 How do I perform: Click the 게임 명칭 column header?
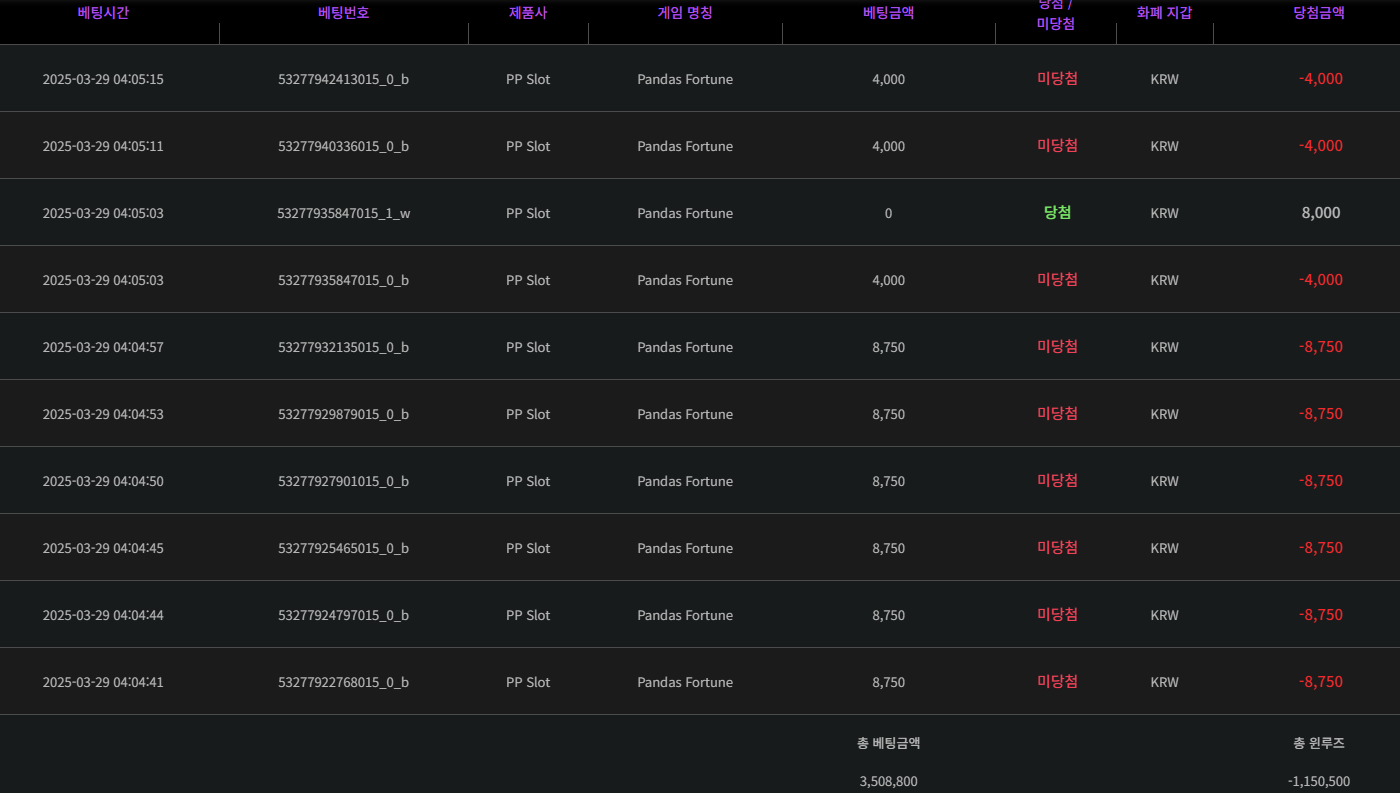(x=685, y=13)
